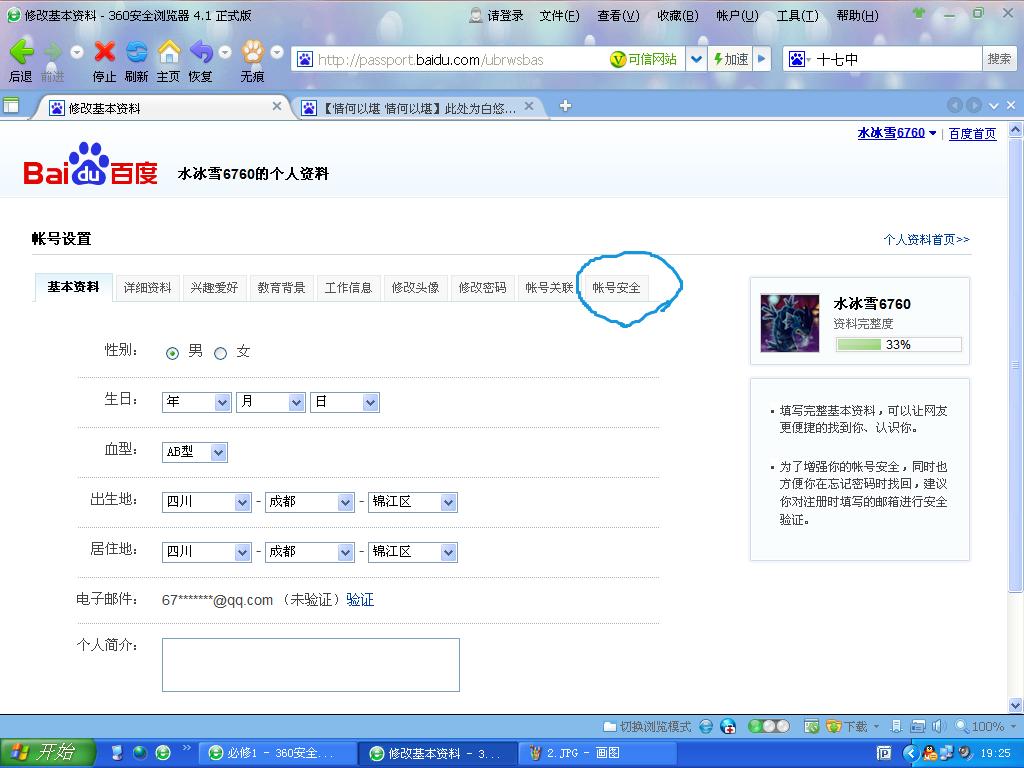Click the shirt skin icon in title bar
Image resolution: width=1024 pixels, height=768 pixels.
[920, 13]
